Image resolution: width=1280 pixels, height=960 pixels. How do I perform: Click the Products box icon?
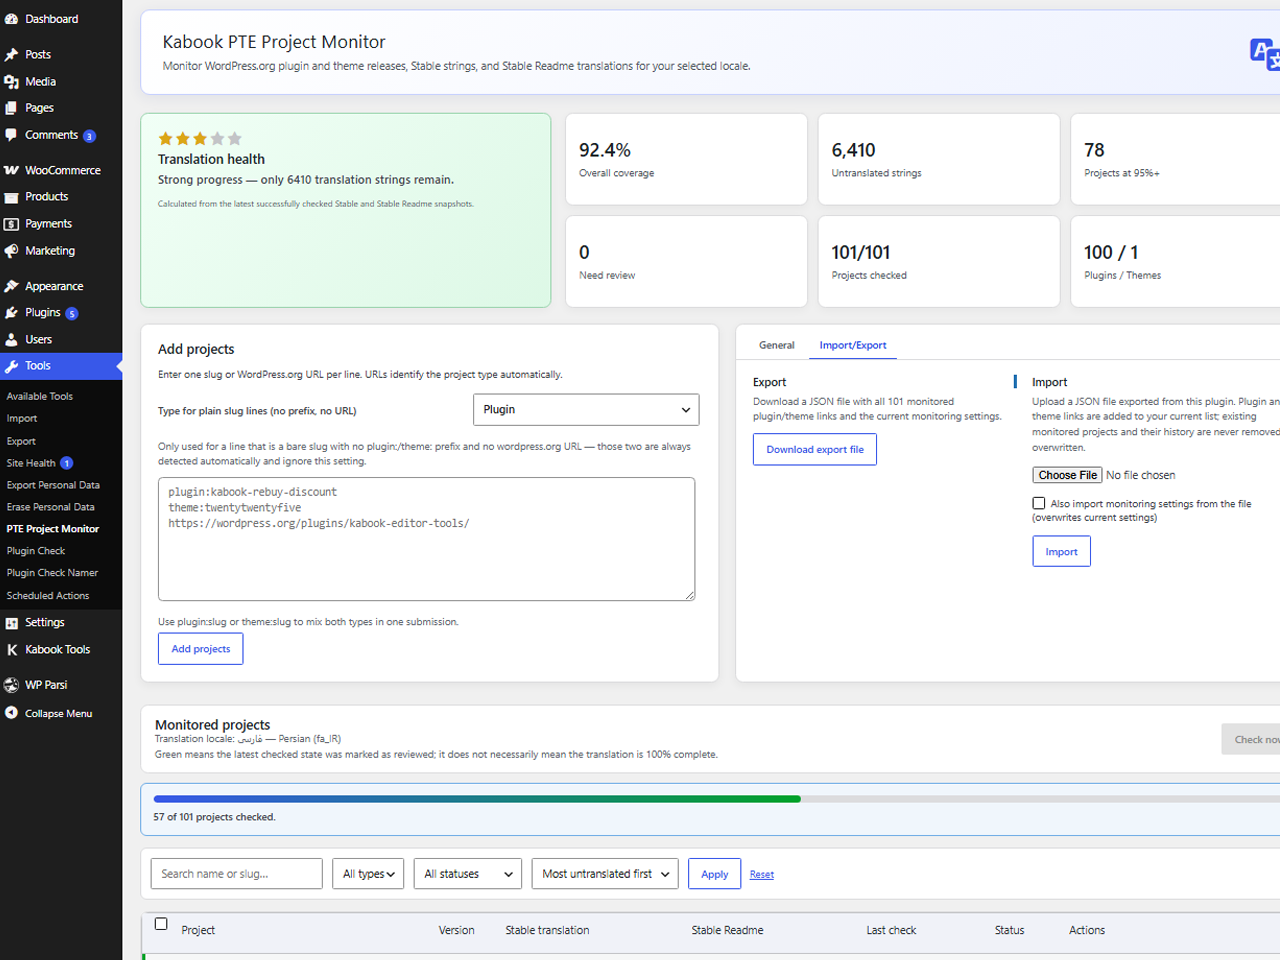coord(11,197)
